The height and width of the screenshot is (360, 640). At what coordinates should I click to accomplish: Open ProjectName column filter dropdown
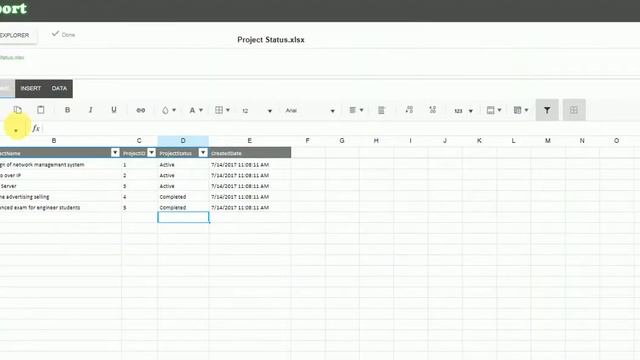[115, 153]
